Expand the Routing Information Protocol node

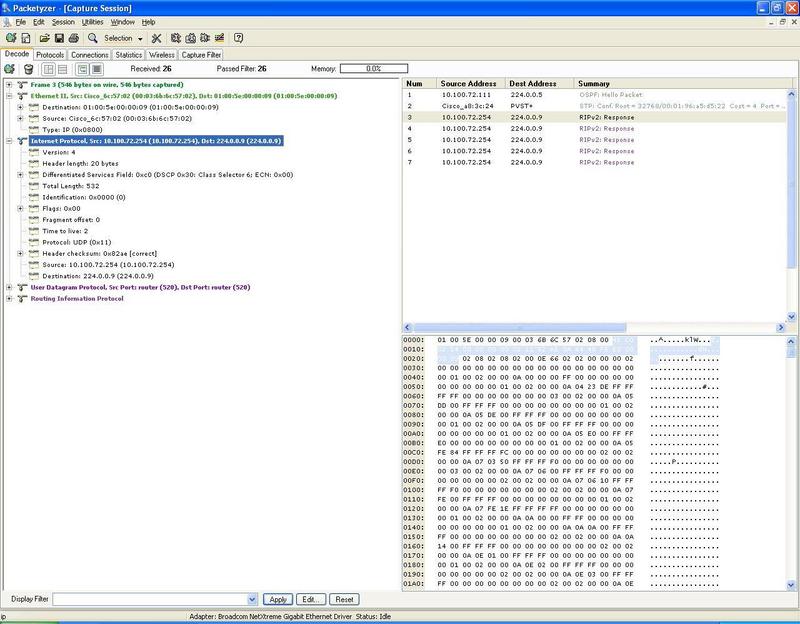click(9, 298)
